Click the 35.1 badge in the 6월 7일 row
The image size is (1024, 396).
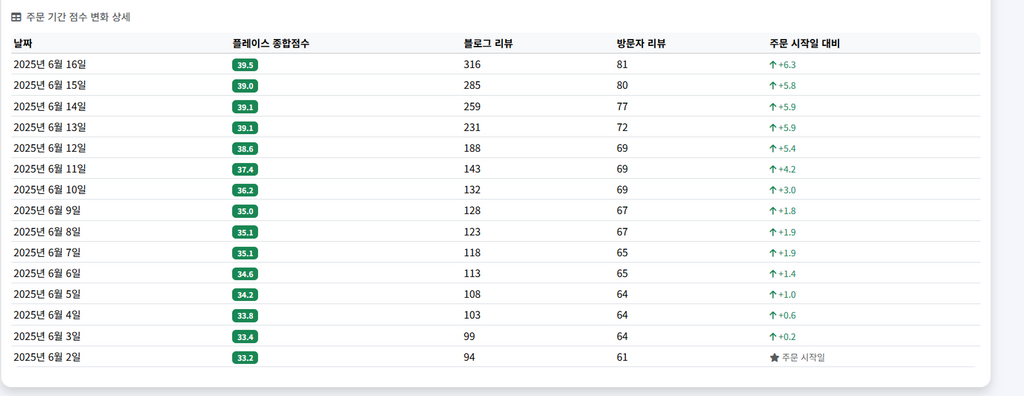click(x=245, y=254)
